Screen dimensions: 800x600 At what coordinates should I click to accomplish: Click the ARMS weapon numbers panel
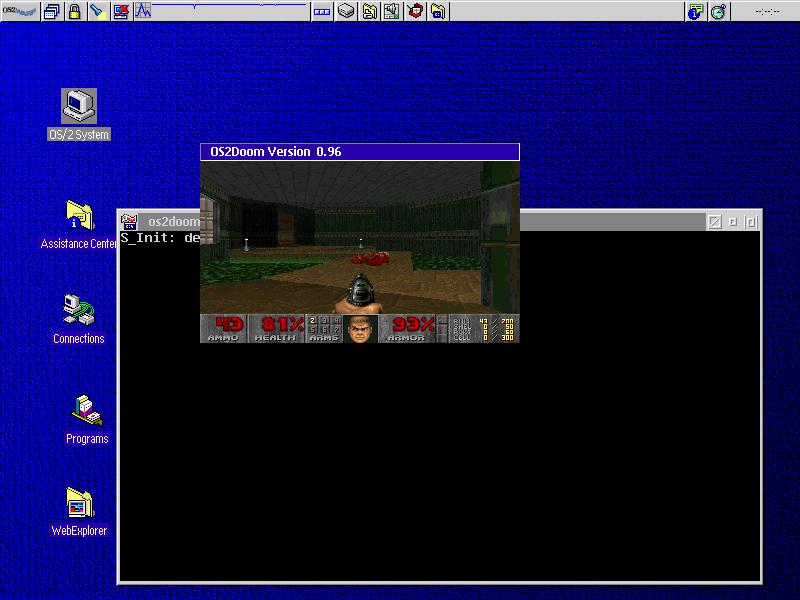click(324, 329)
